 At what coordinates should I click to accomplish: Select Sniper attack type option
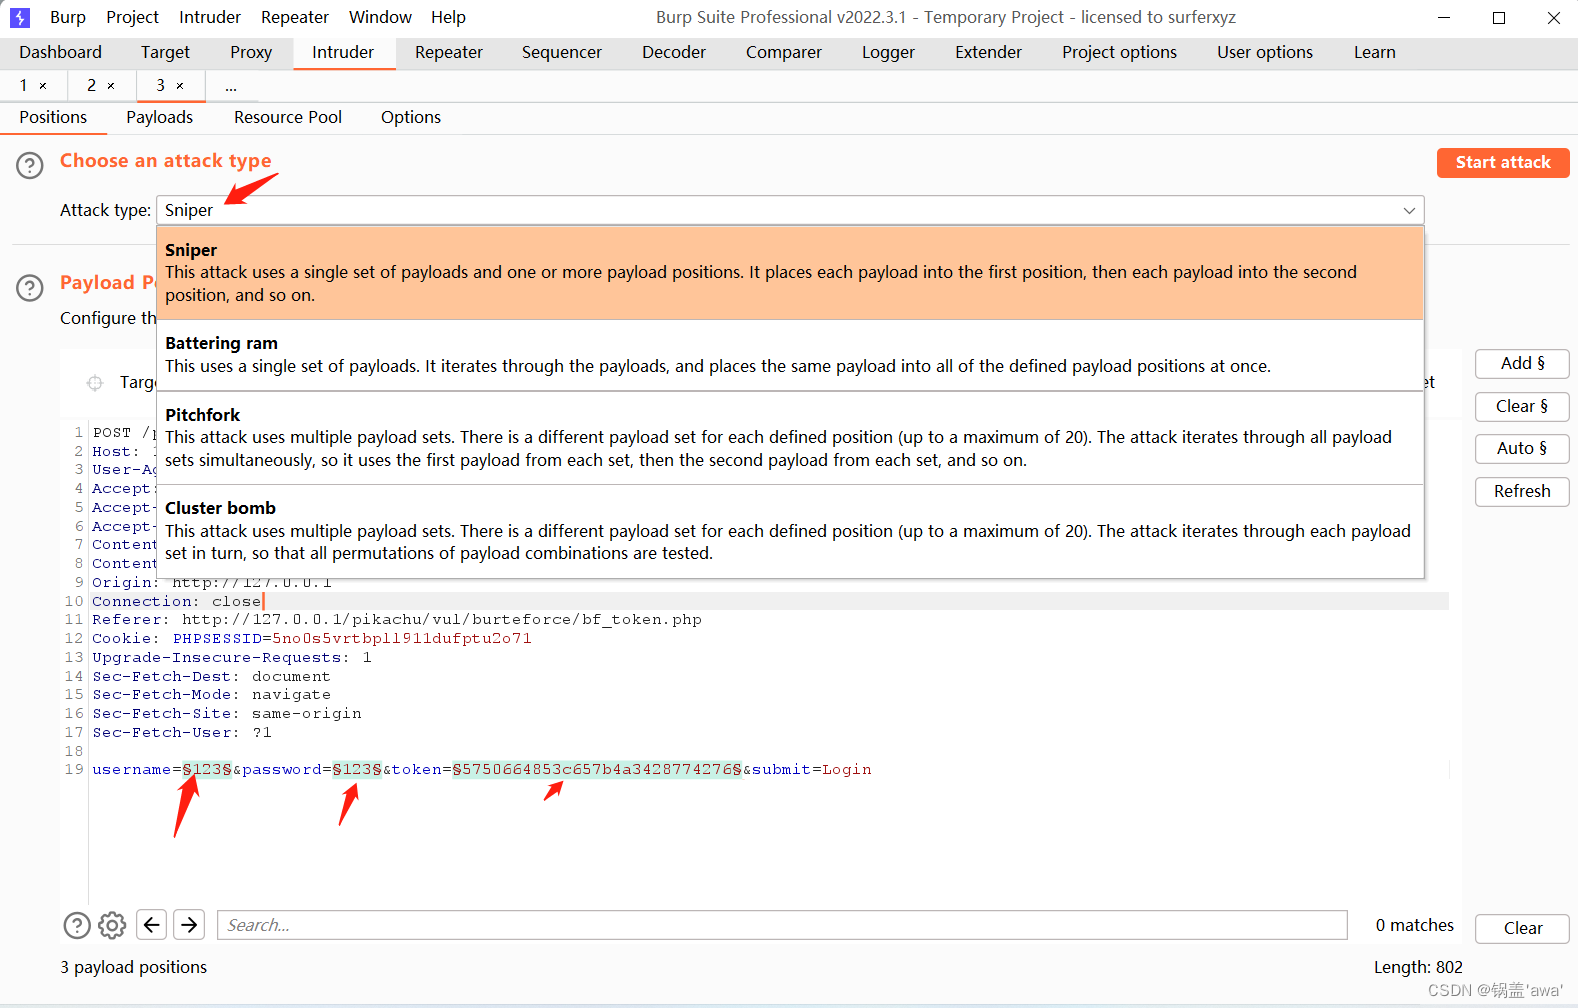tap(790, 273)
